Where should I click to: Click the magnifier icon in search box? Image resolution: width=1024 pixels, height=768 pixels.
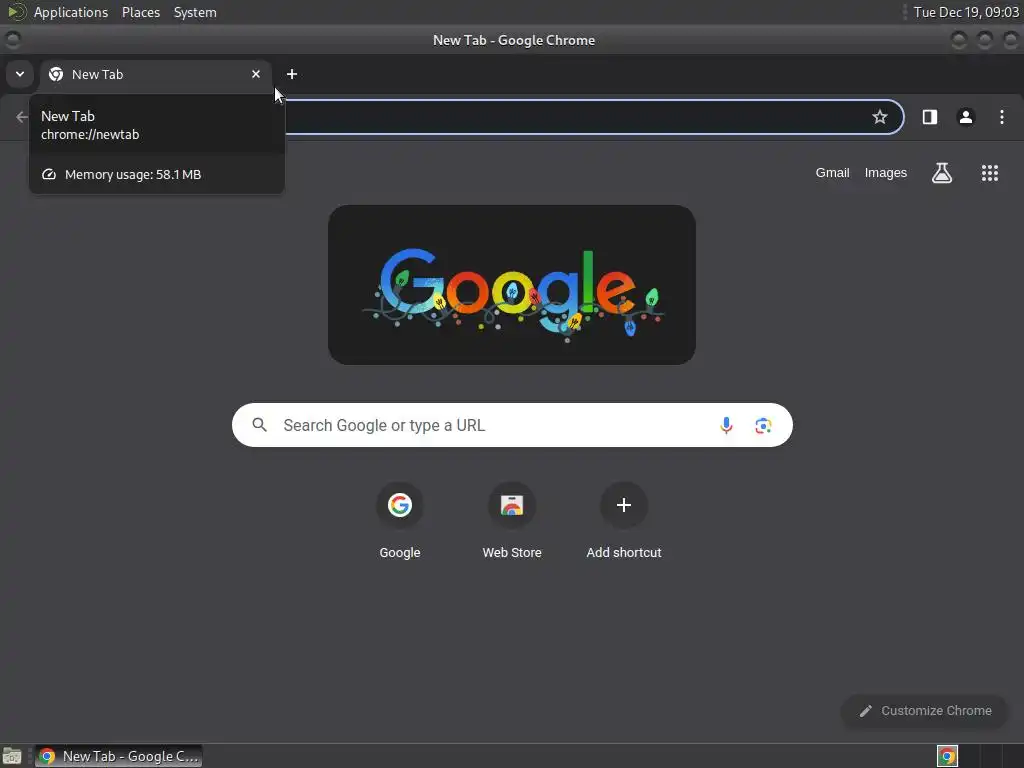click(x=259, y=425)
